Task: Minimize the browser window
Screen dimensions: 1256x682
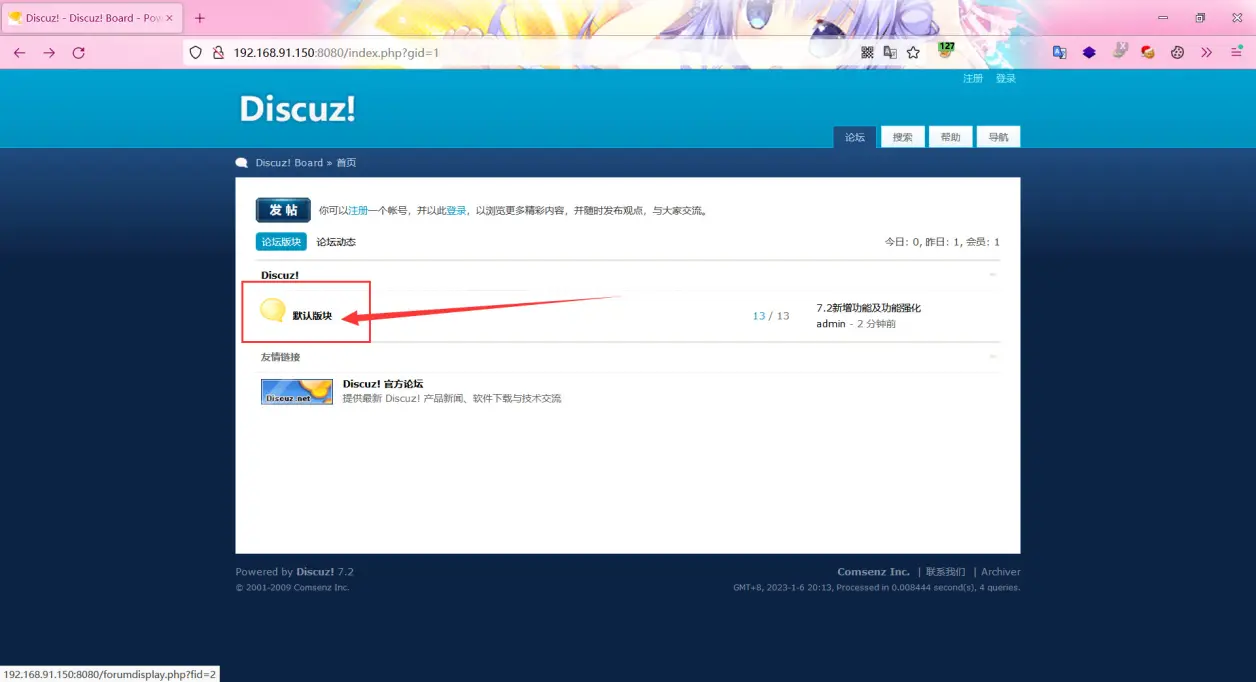Action: tap(1163, 18)
